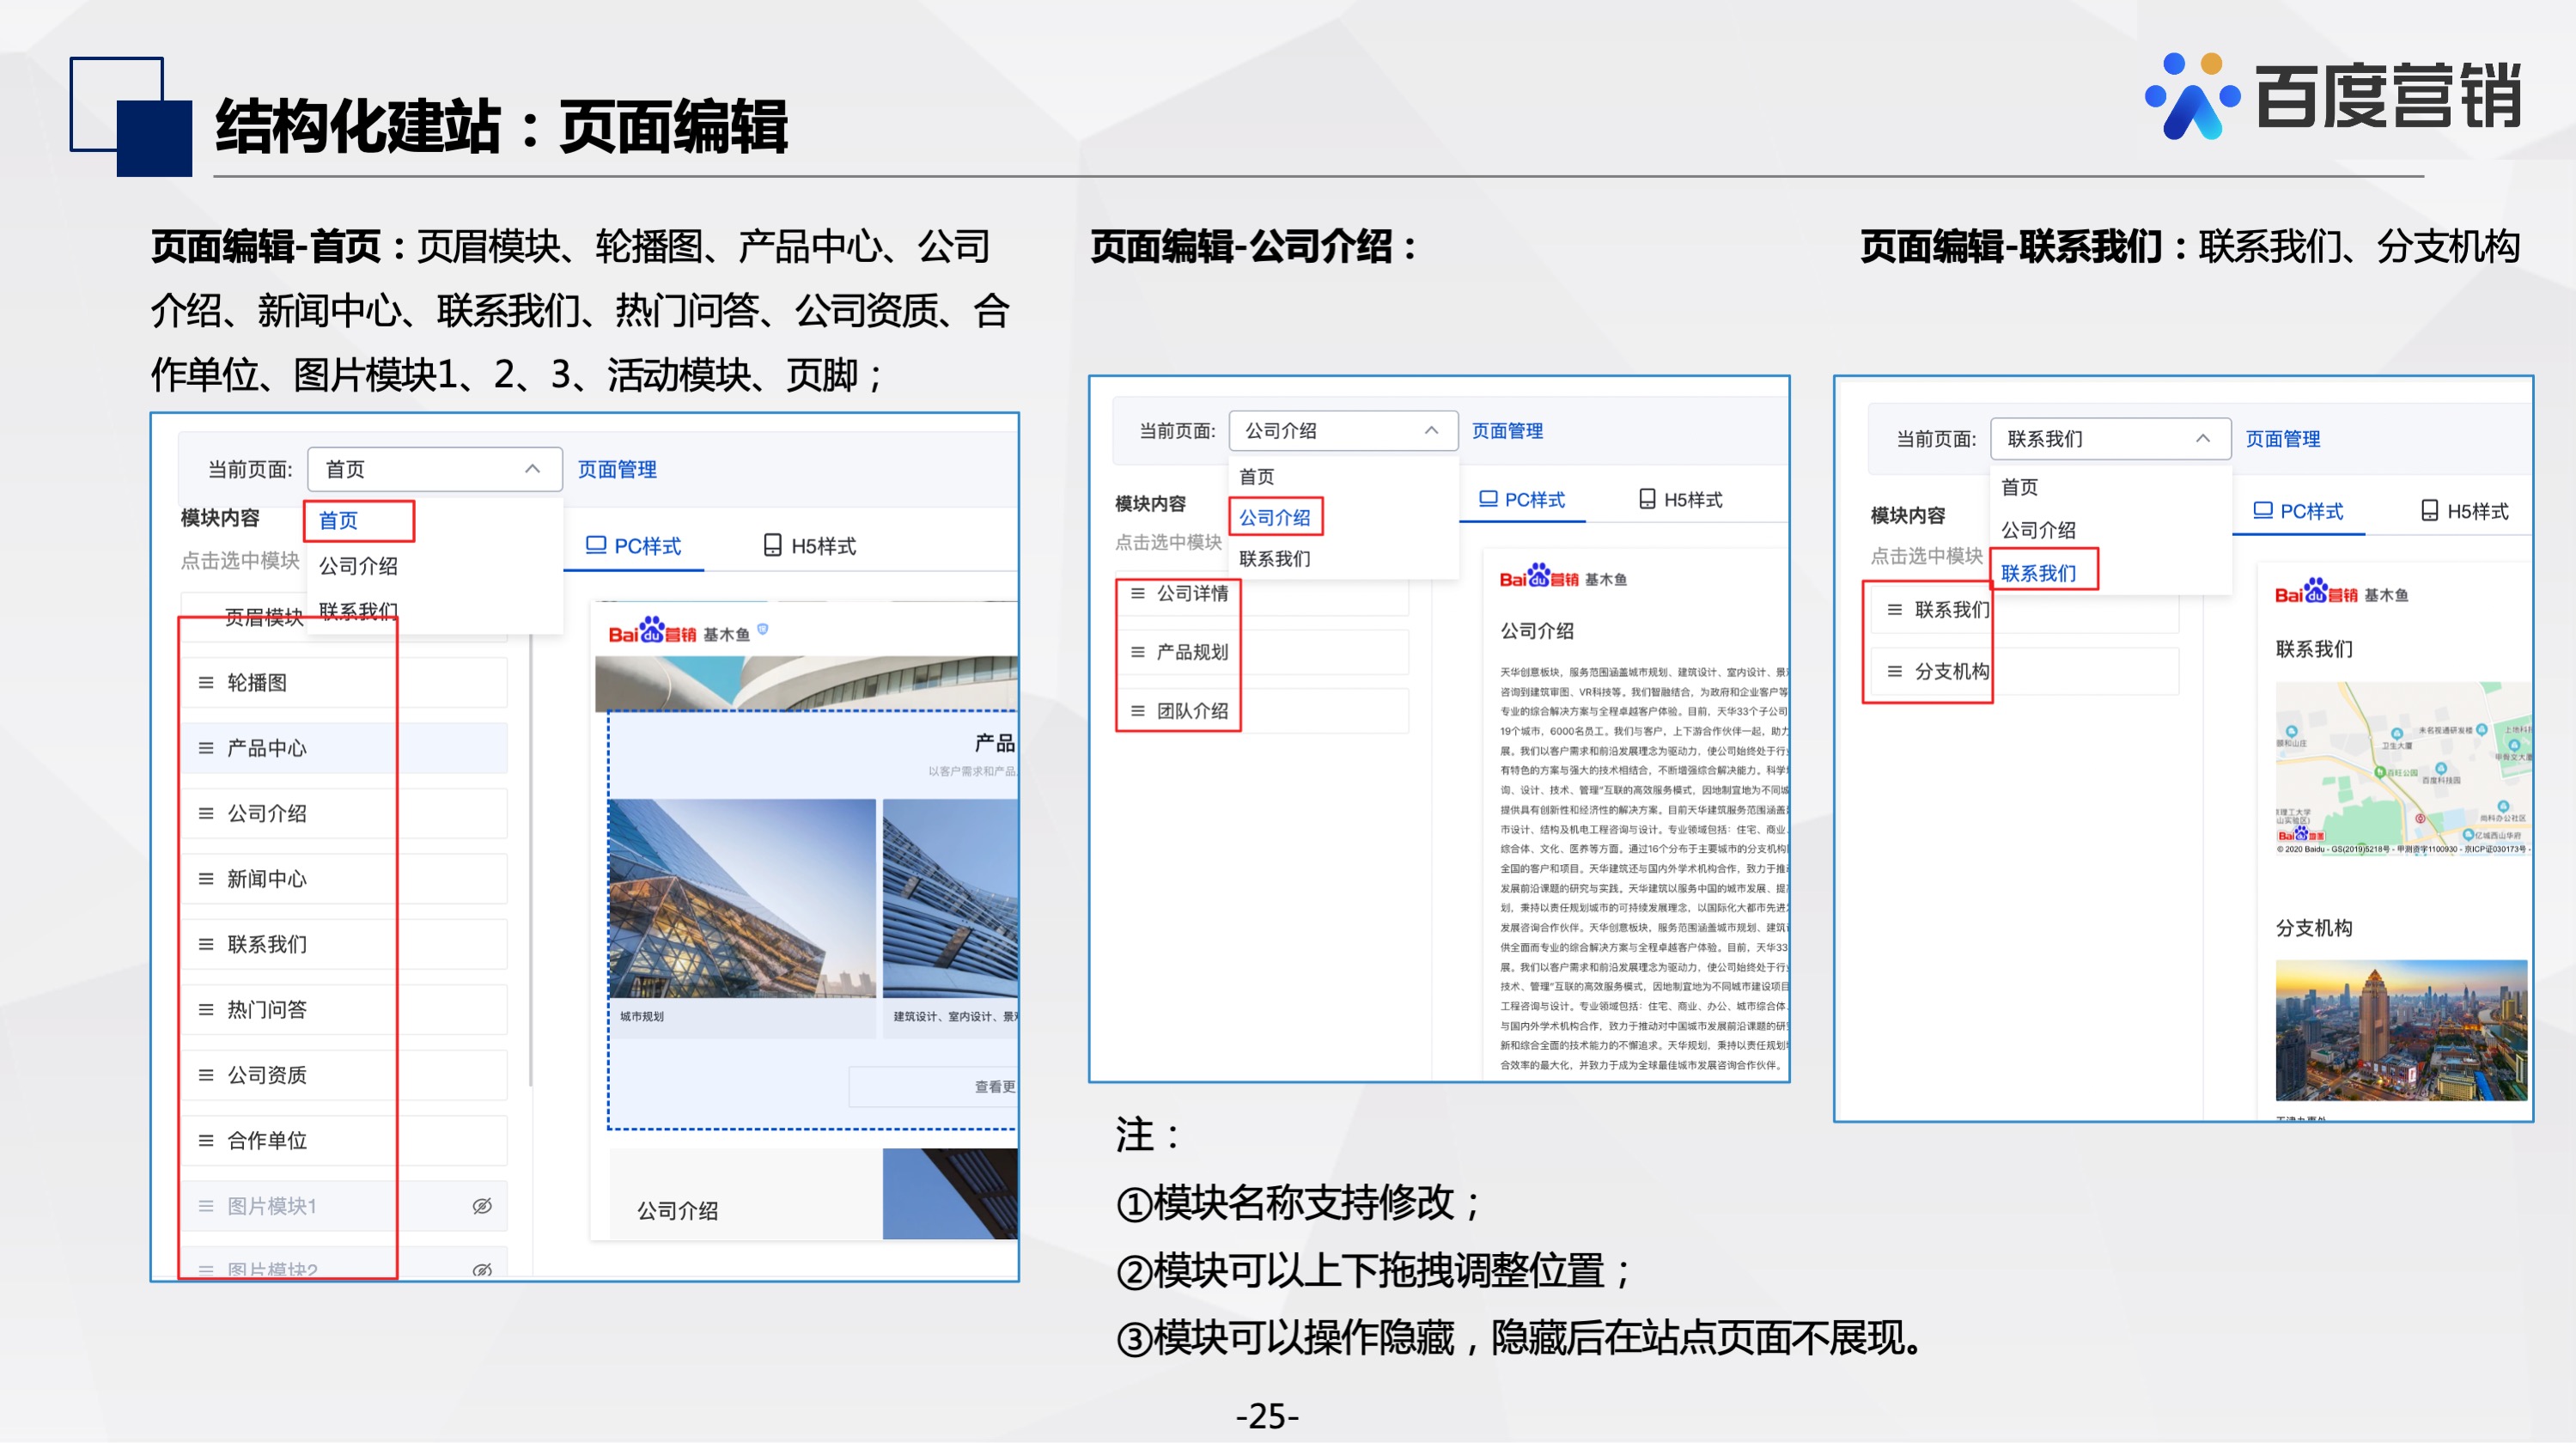Click the drag handle icon of 公司资质
Image resolution: width=2576 pixels, height=1449 pixels.
coord(206,1075)
